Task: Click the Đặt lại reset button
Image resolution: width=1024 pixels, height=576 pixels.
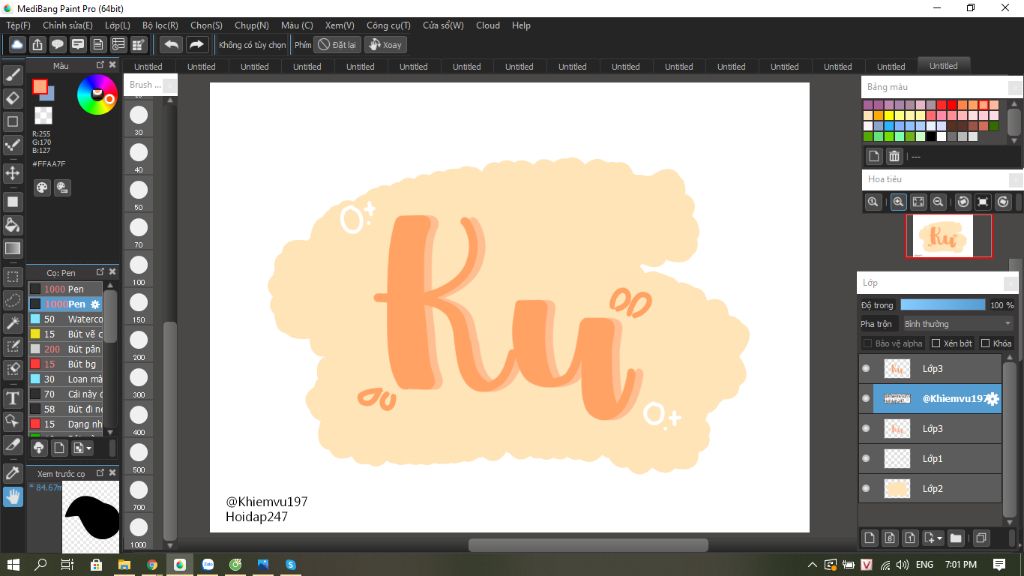Action: click(338, 44)
